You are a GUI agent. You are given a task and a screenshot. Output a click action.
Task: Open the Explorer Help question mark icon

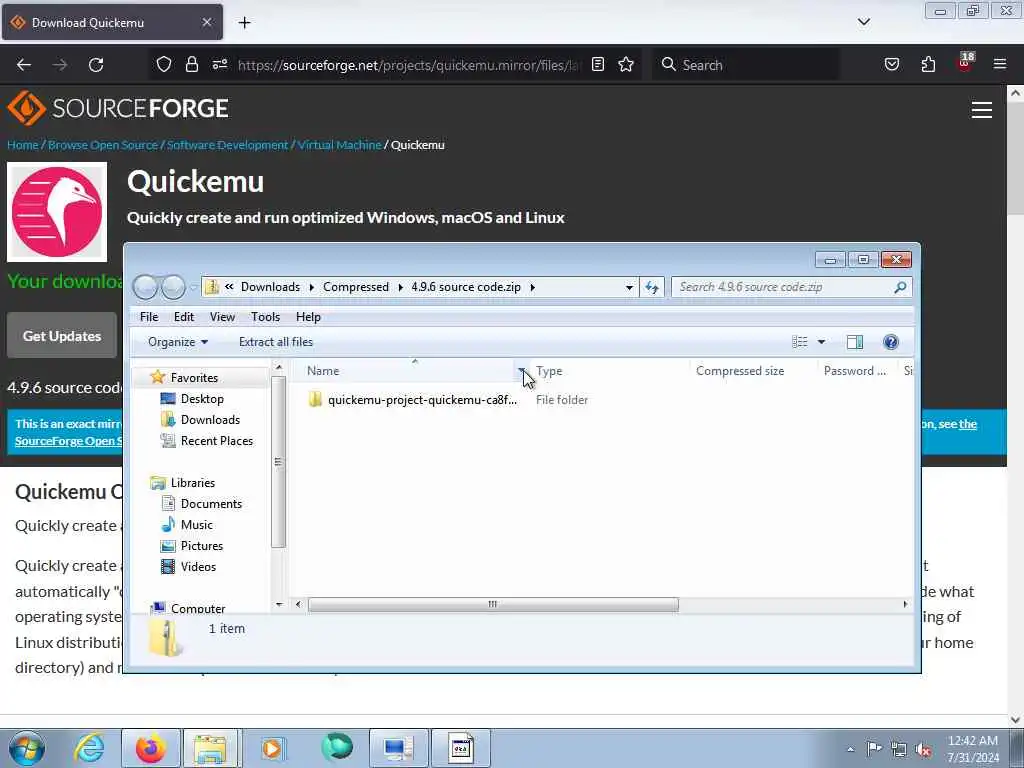tap(891, 342)
